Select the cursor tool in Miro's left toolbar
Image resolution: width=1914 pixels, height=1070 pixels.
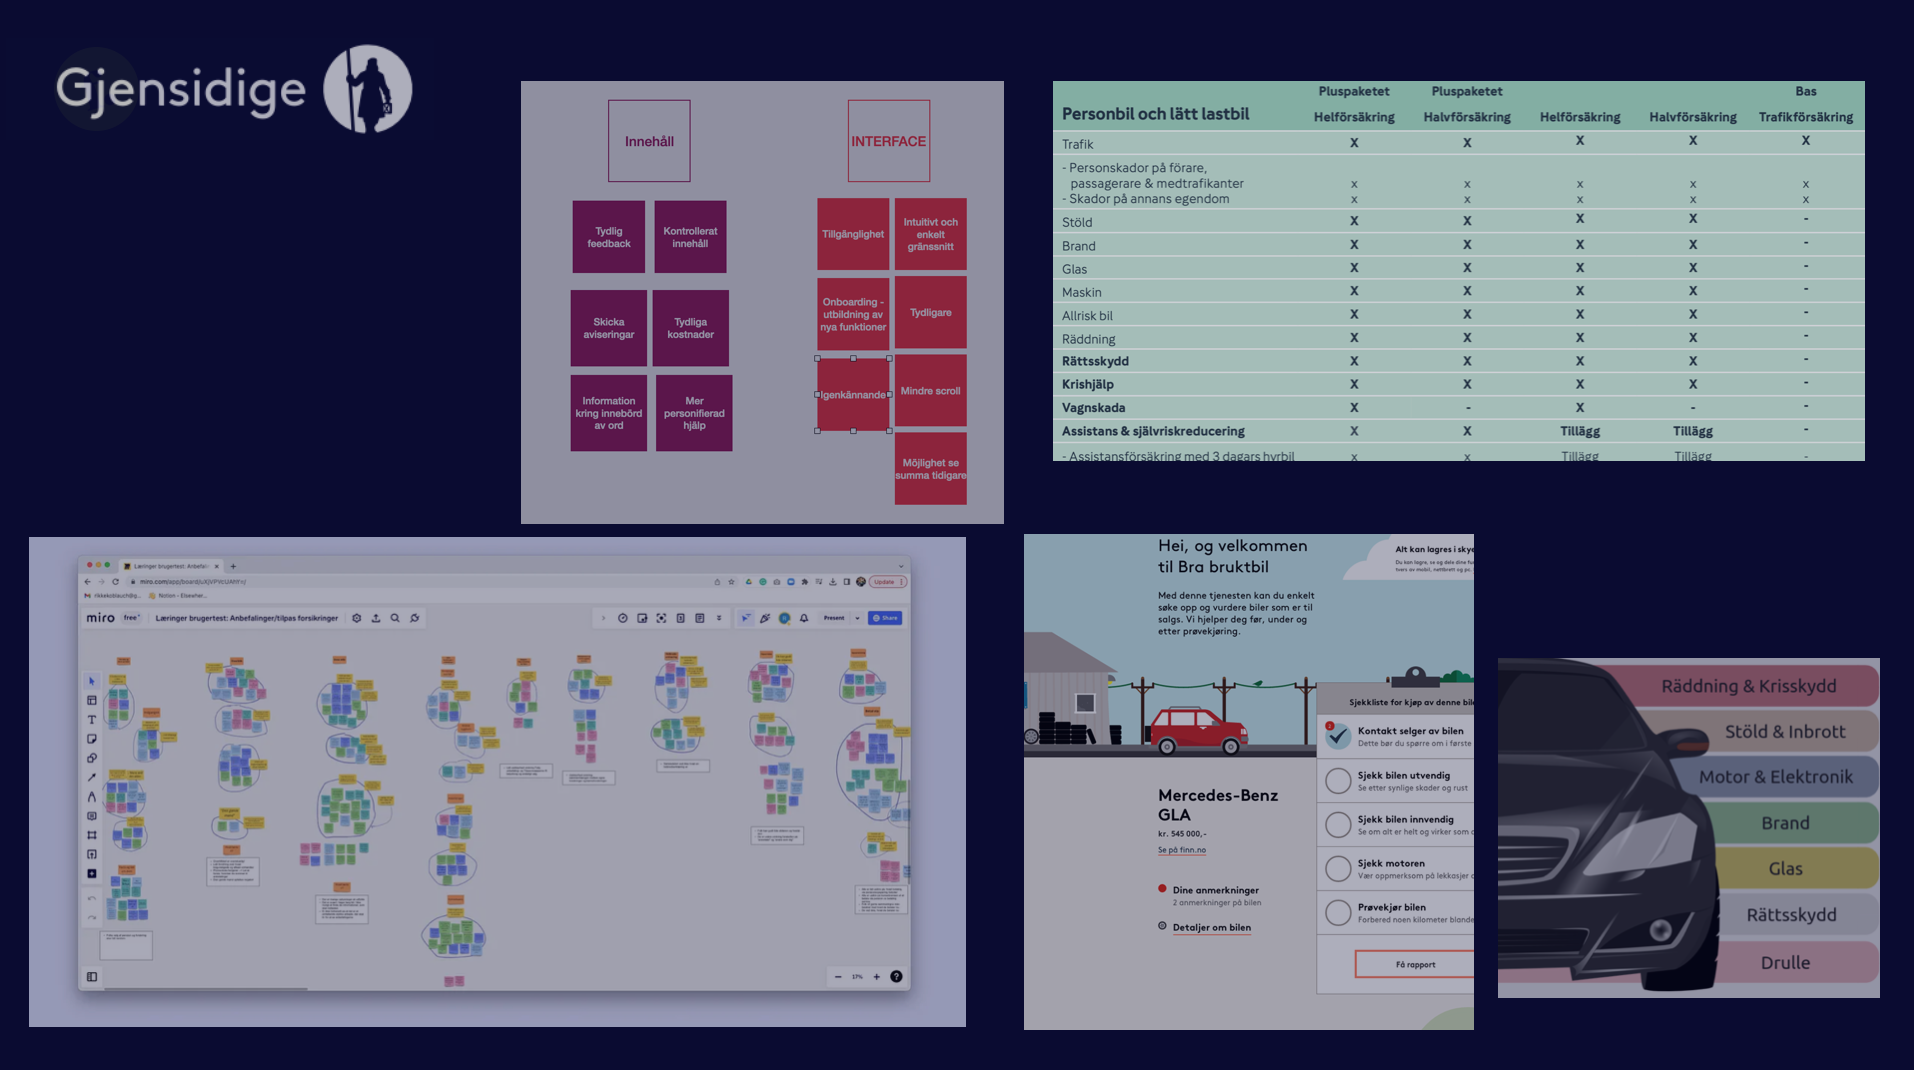(92, 681)
